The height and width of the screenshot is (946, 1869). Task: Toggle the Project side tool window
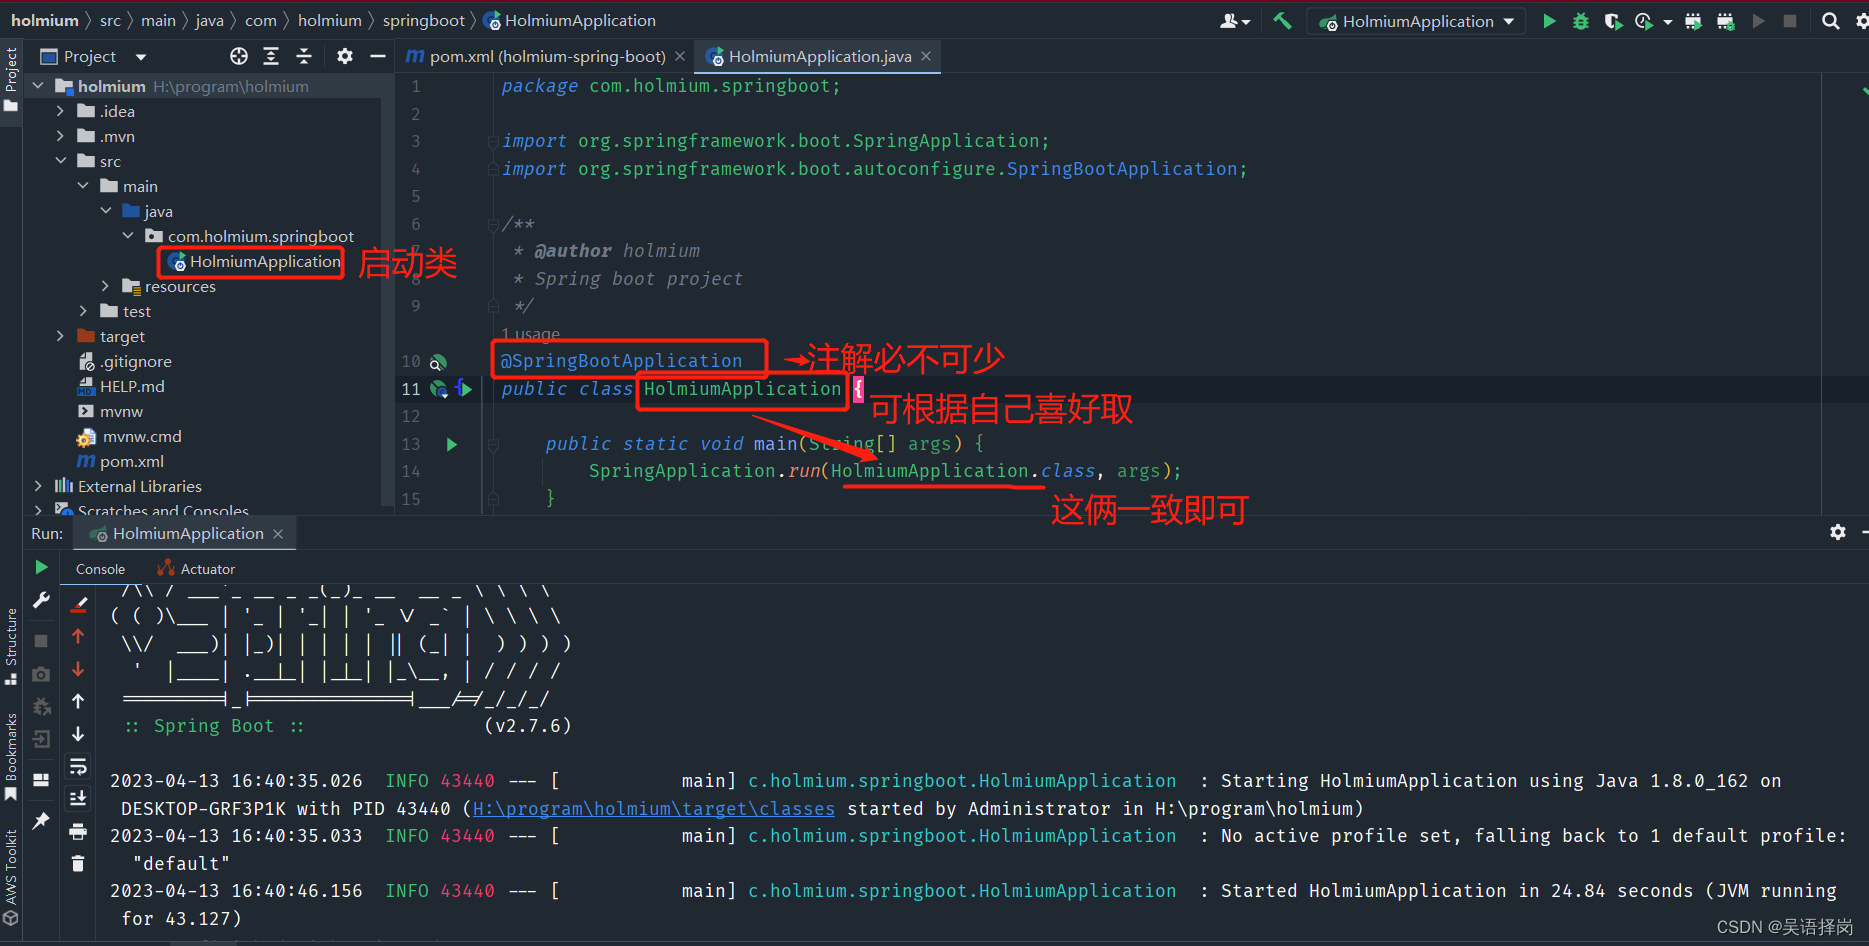[x=11, y=78]
